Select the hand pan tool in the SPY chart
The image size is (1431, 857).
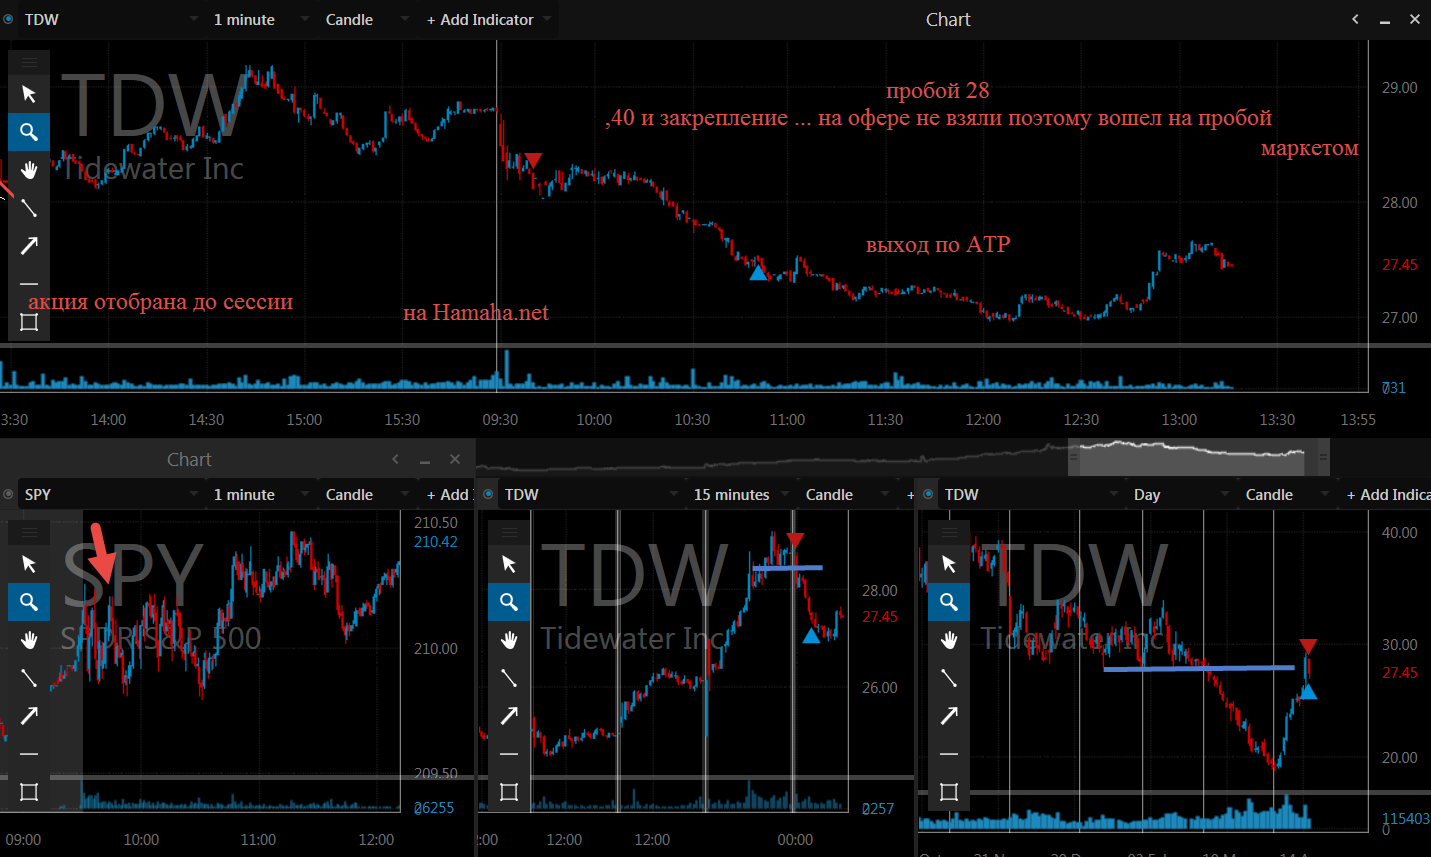pos(29,640)
